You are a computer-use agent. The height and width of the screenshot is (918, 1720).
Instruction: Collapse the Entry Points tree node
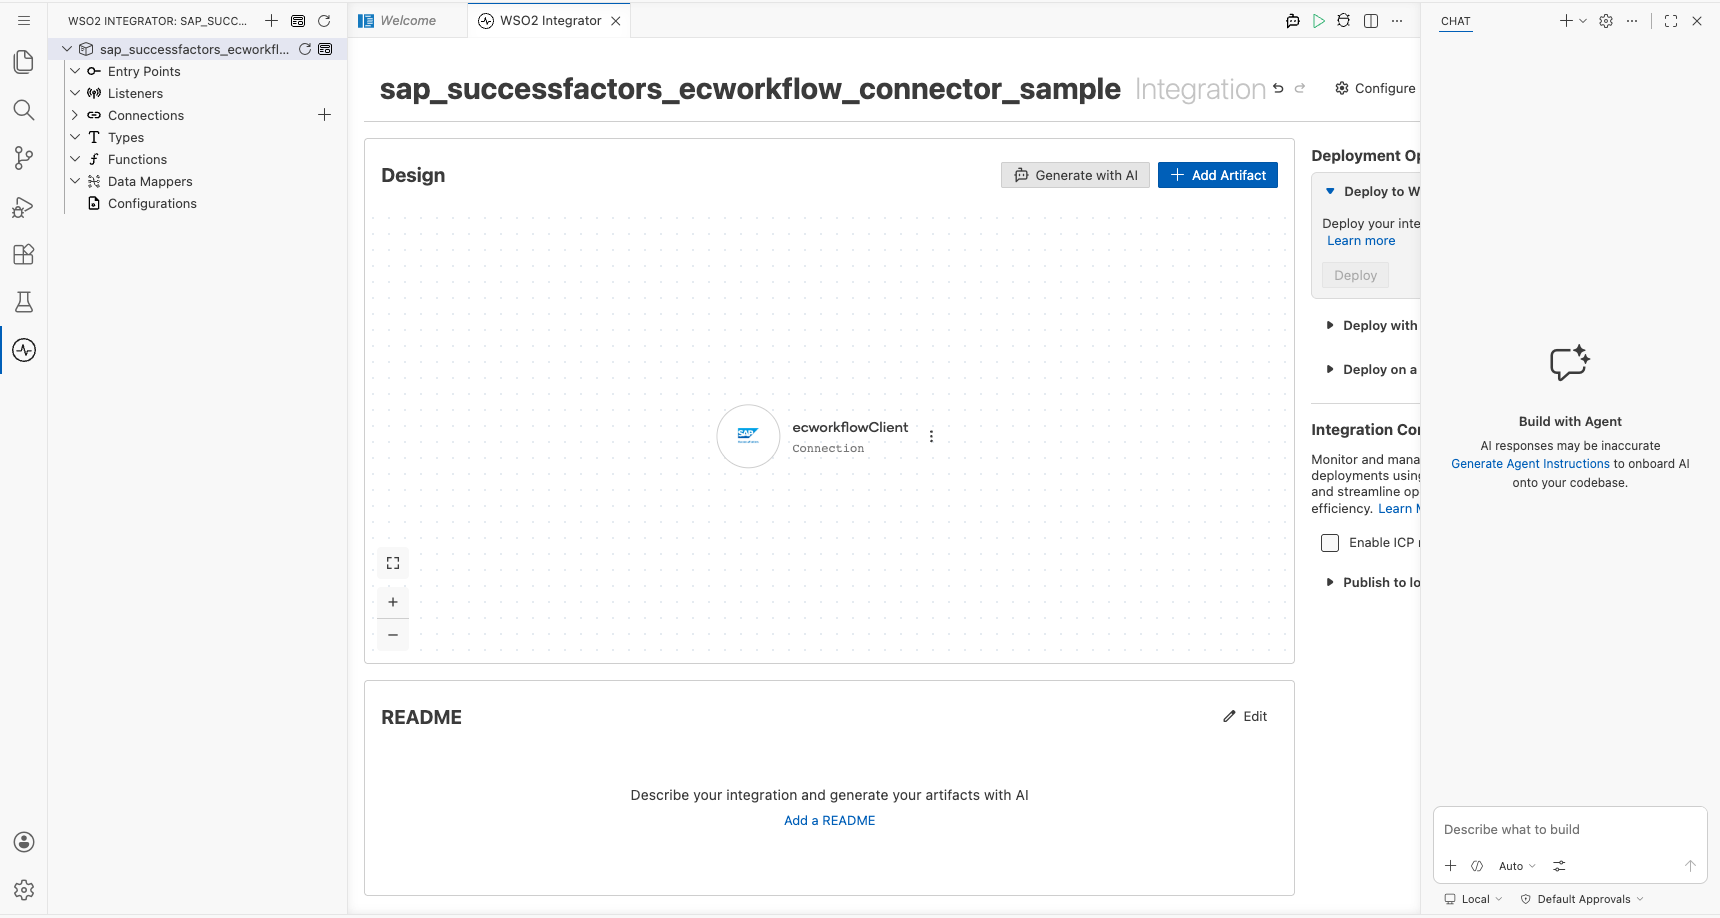coord(75,71)
